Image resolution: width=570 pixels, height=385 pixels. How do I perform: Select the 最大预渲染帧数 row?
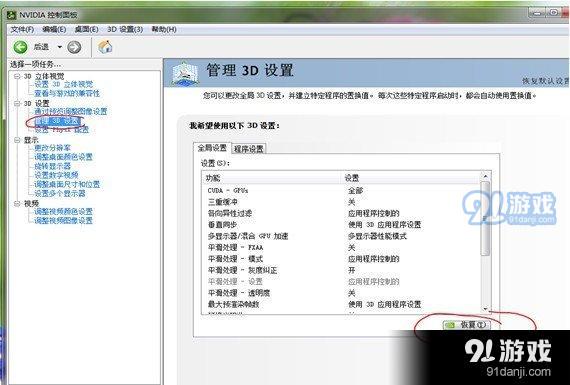pyautogui.click(x=341, y=304)
